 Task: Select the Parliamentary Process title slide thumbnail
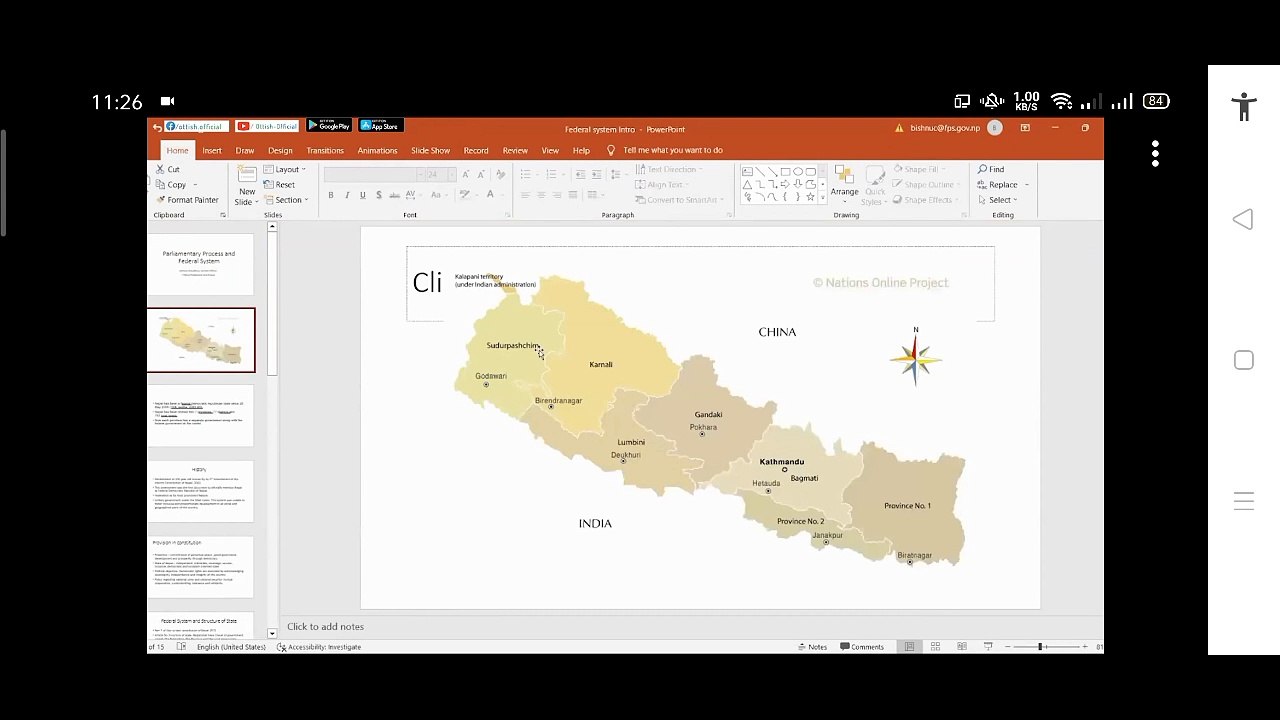tap(200, 265)
